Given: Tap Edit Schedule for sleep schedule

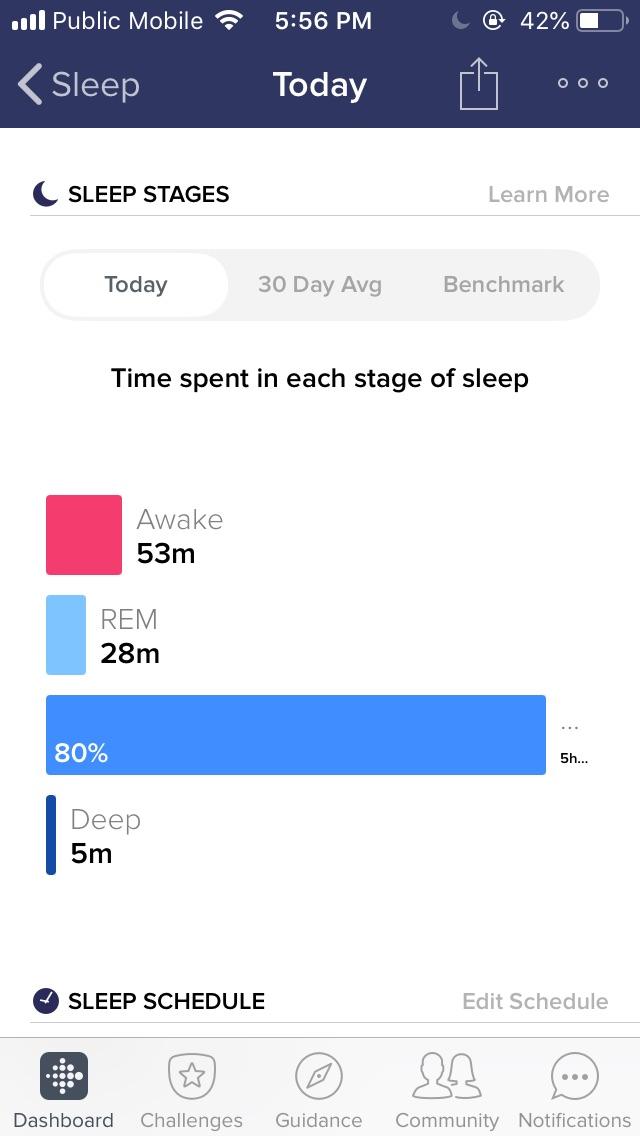Looking at the screenshot, I should click(x=535, y=1000).
